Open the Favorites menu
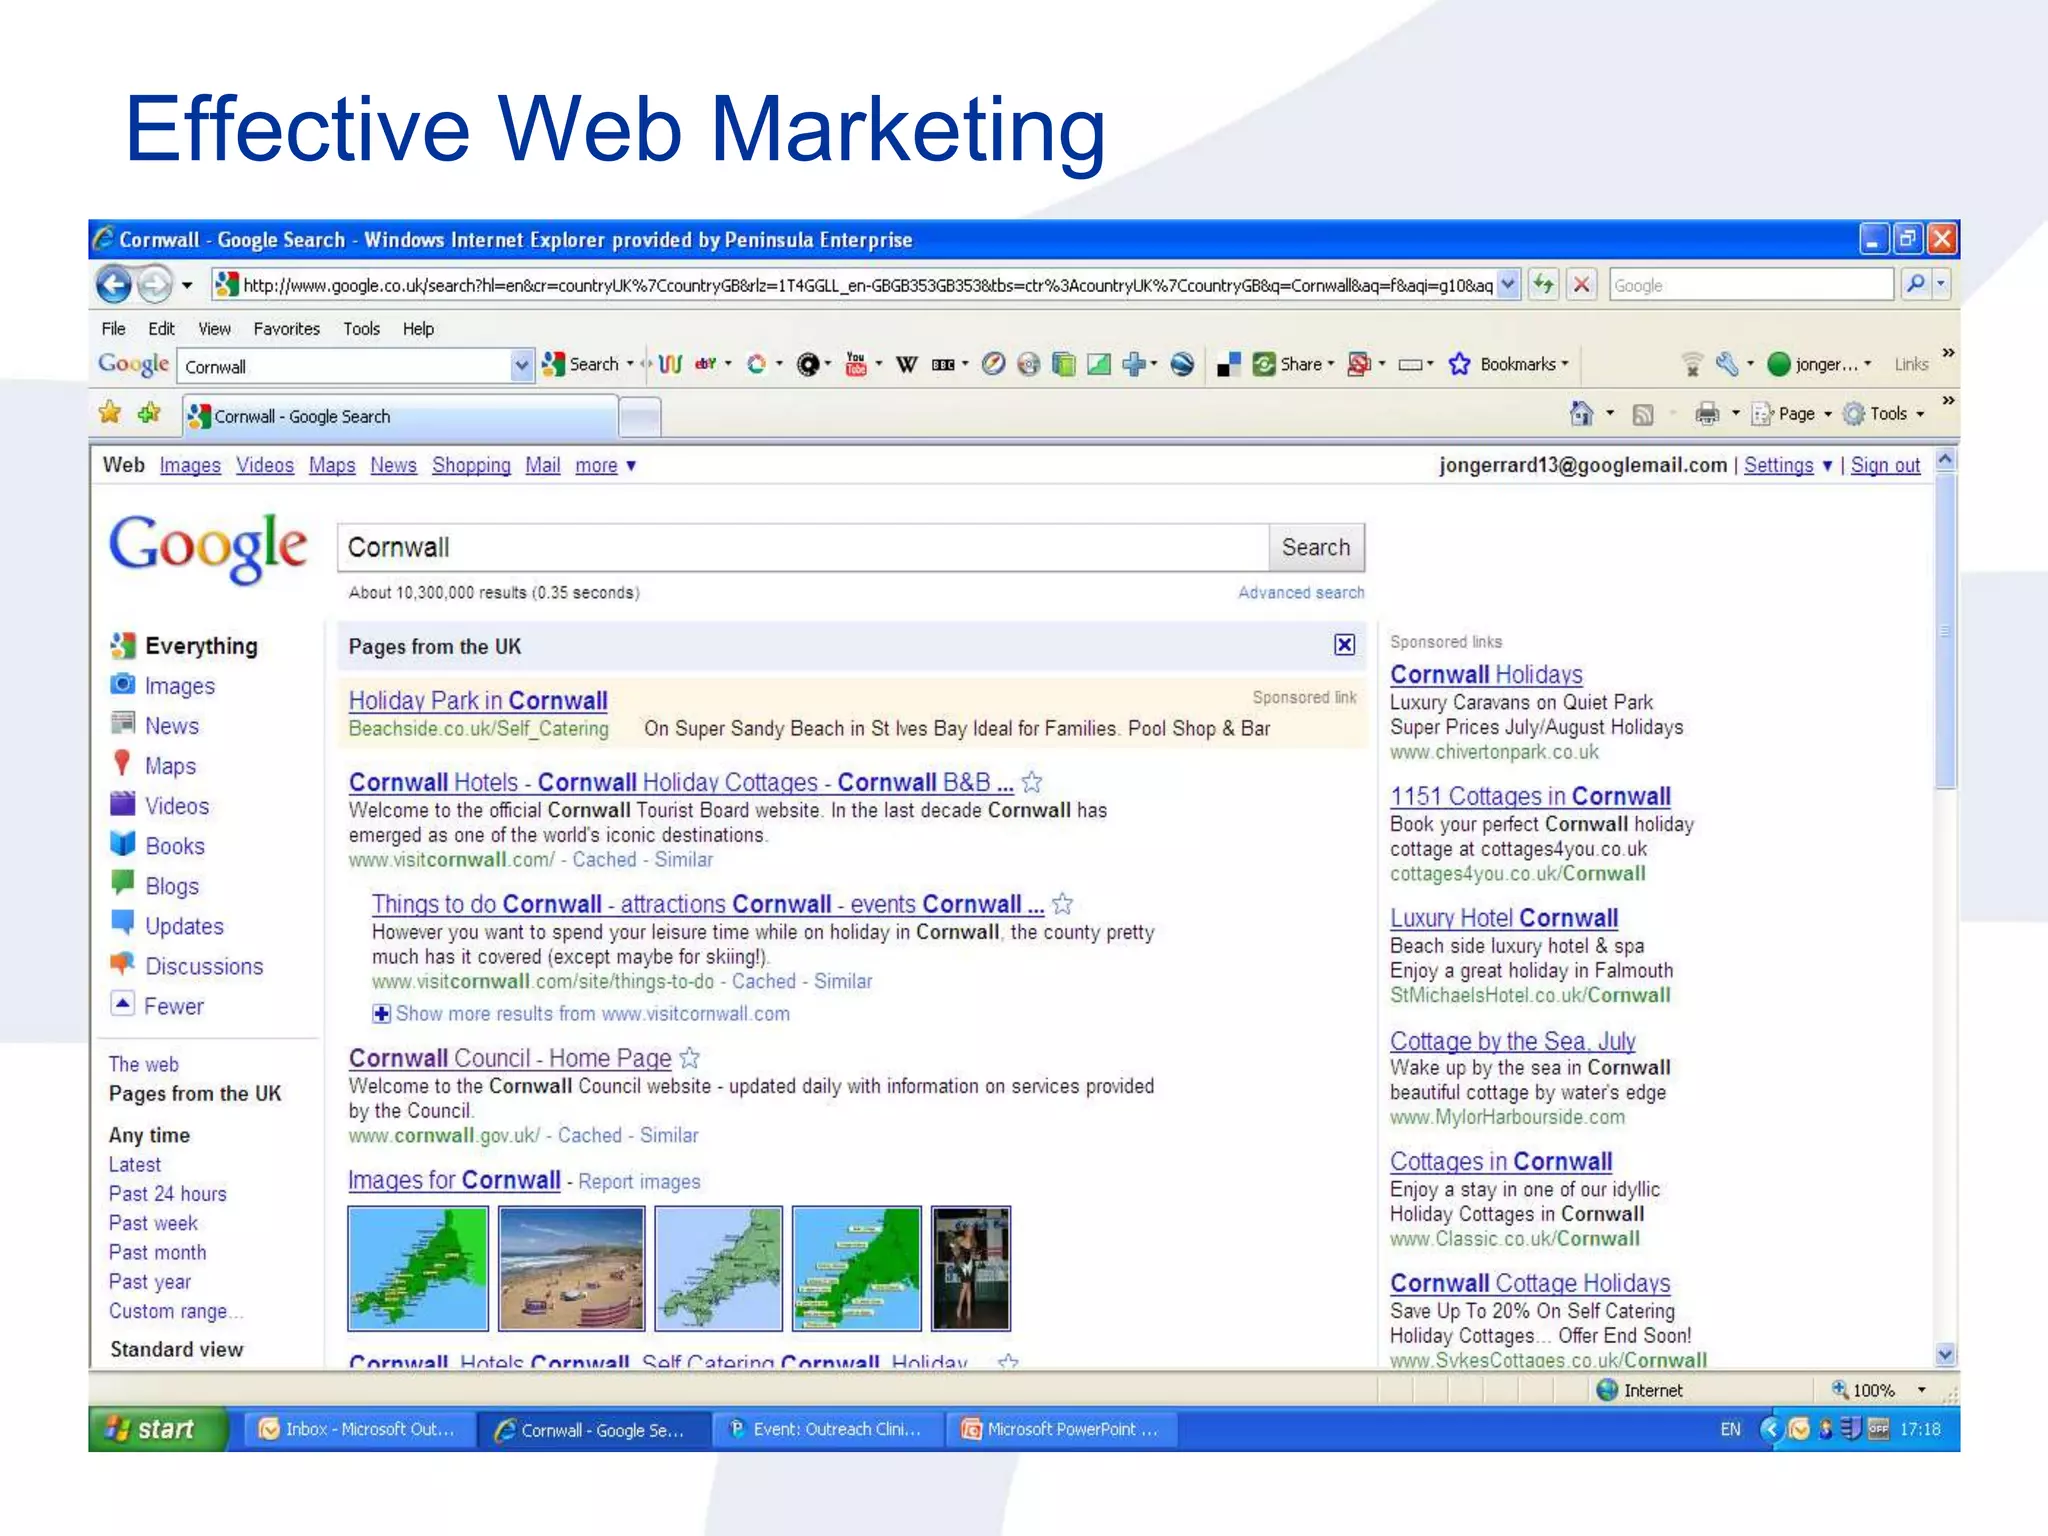The height and width of the screenshot is (1536, 2048). coord(286,329)
